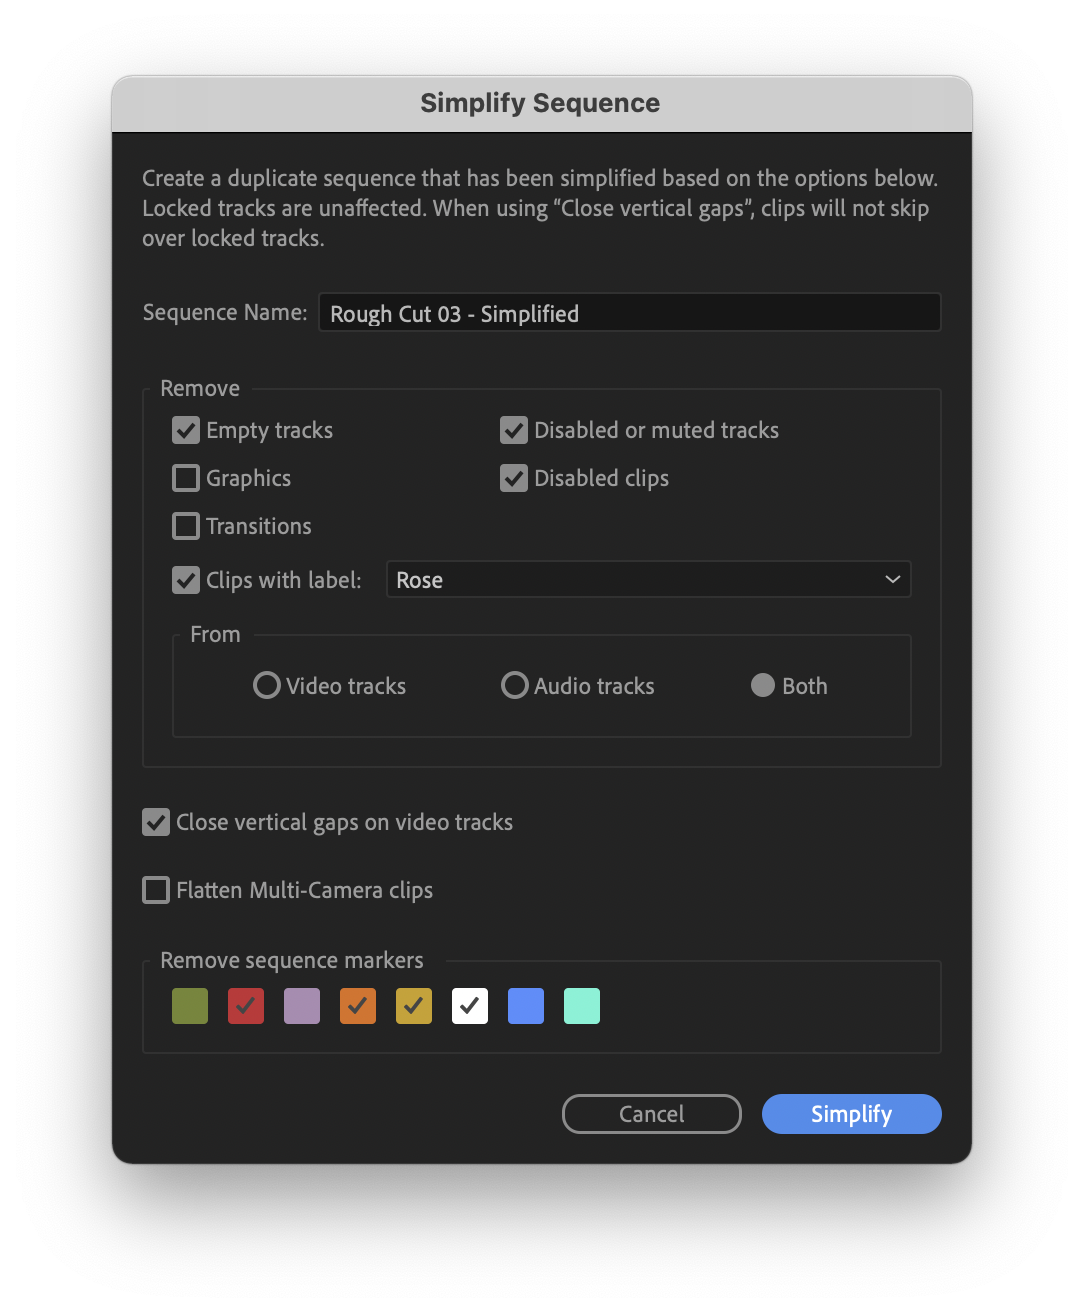Enable the Graphics removal checkbox
This screenshot has height=1312, width=1084.
coord(186,478)
